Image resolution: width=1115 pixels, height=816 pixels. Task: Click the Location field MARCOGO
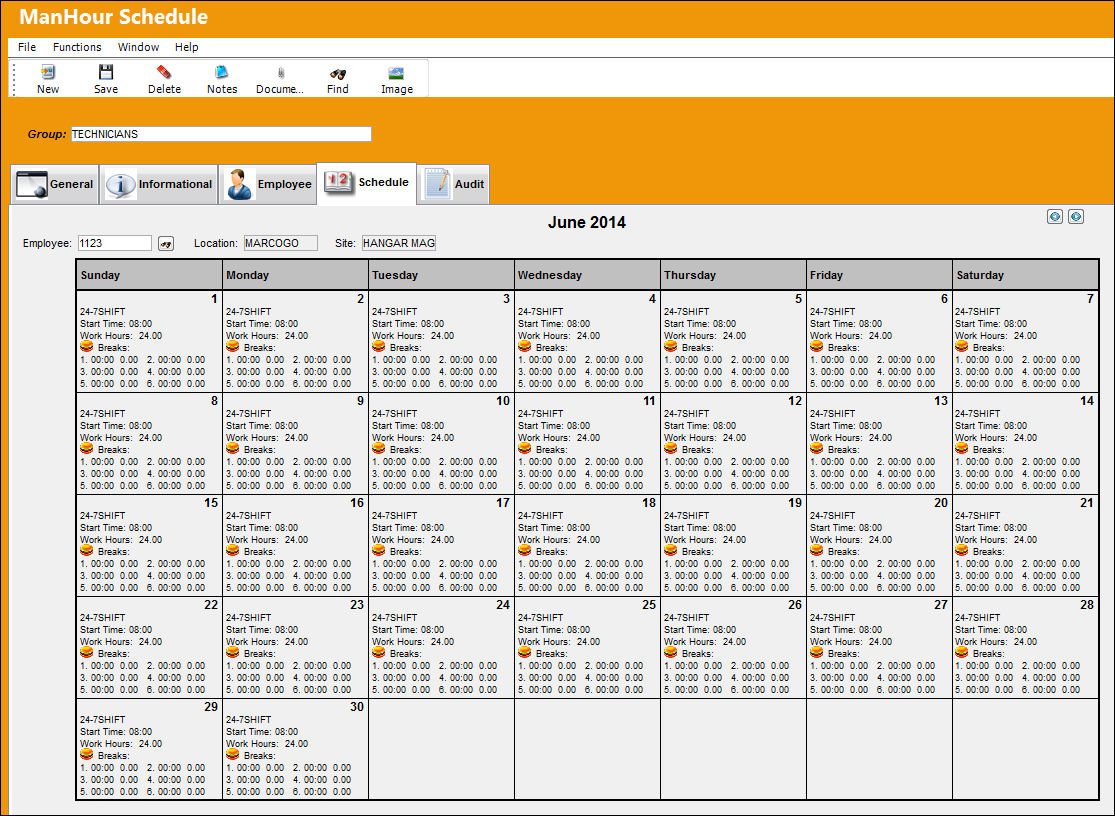click(280, 243)
